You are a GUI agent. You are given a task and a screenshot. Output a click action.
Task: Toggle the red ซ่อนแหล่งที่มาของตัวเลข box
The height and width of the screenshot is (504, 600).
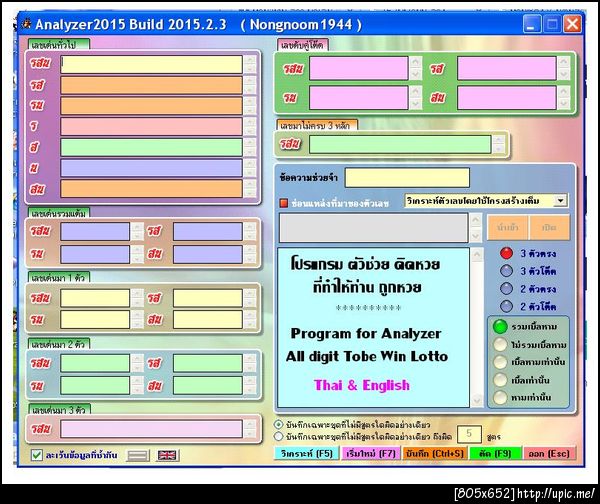click(284, 203)
